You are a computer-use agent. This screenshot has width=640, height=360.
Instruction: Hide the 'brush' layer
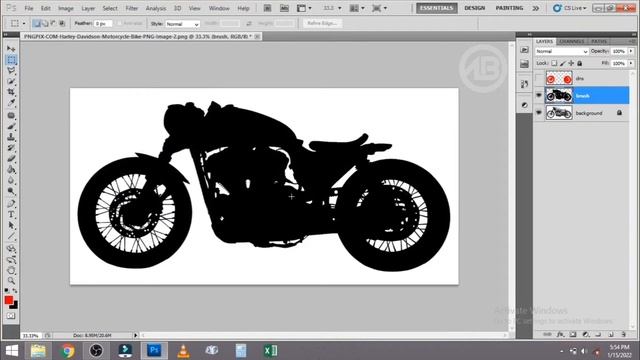(539, 96)
